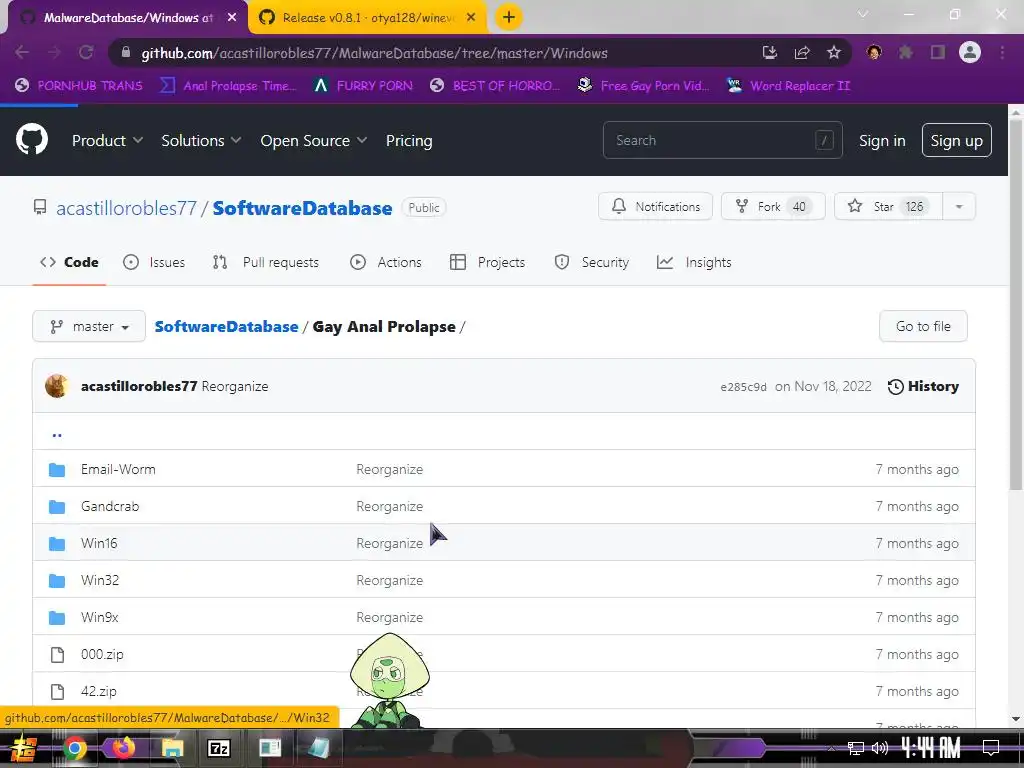Image resolution: width=1024 pixels, height=768 pixels.
Task: Open the Win32 folder
Action: tap(100, 581)
